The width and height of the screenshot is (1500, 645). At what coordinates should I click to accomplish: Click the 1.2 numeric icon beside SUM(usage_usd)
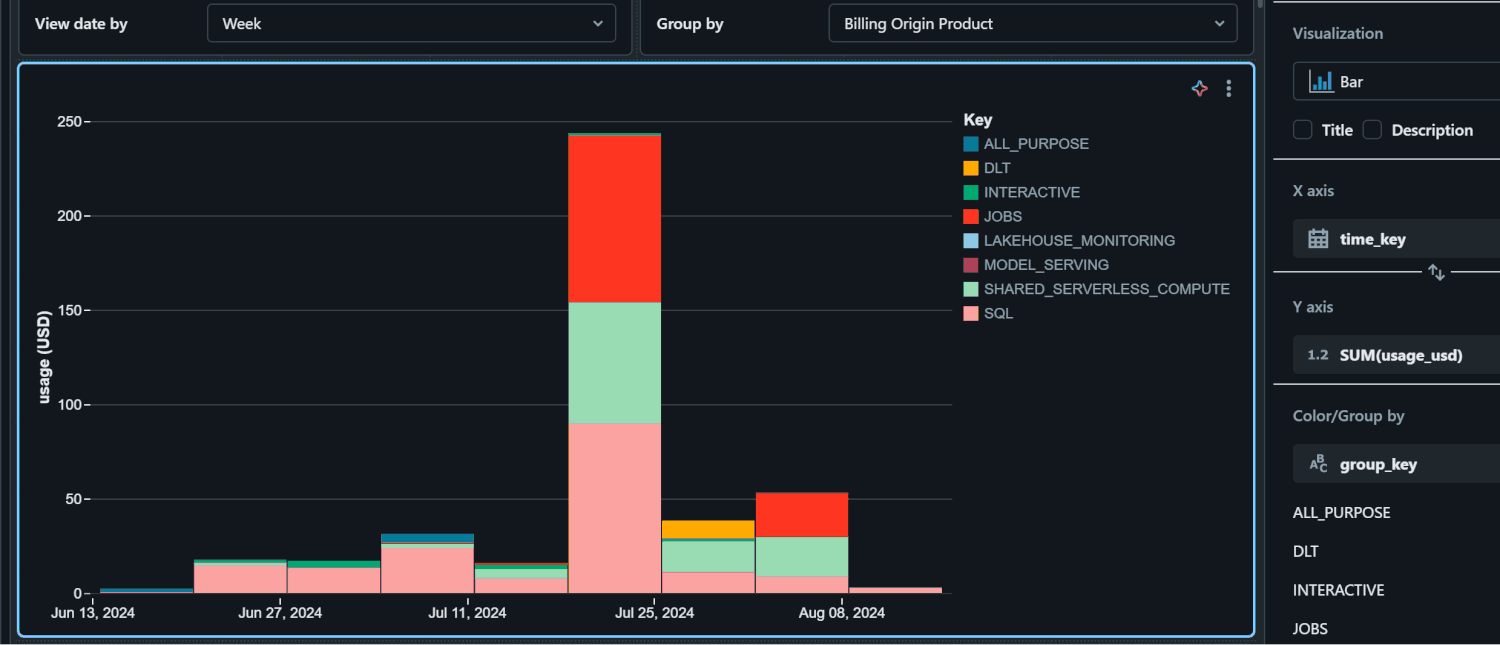1320,354
